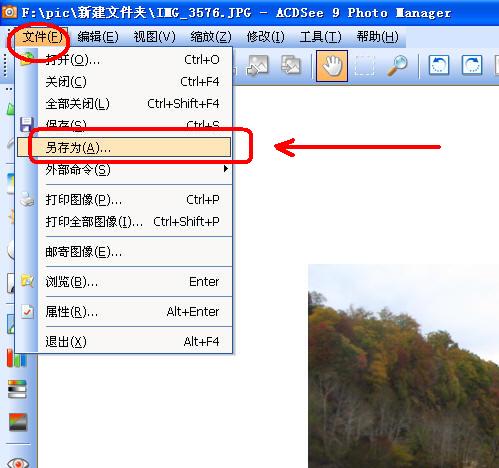Click the copy image toolbar icon
This screenshot has height=468, width=499.
pos(291,65)
